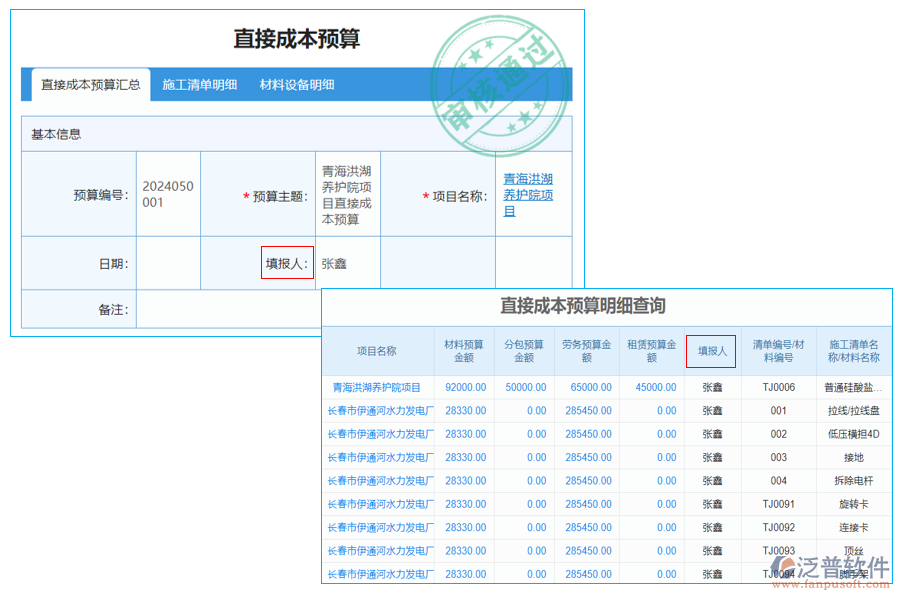This screenshot has width=900, height=600.
Task: Click the 备注 input field
Action: click(x=228, y=310)
